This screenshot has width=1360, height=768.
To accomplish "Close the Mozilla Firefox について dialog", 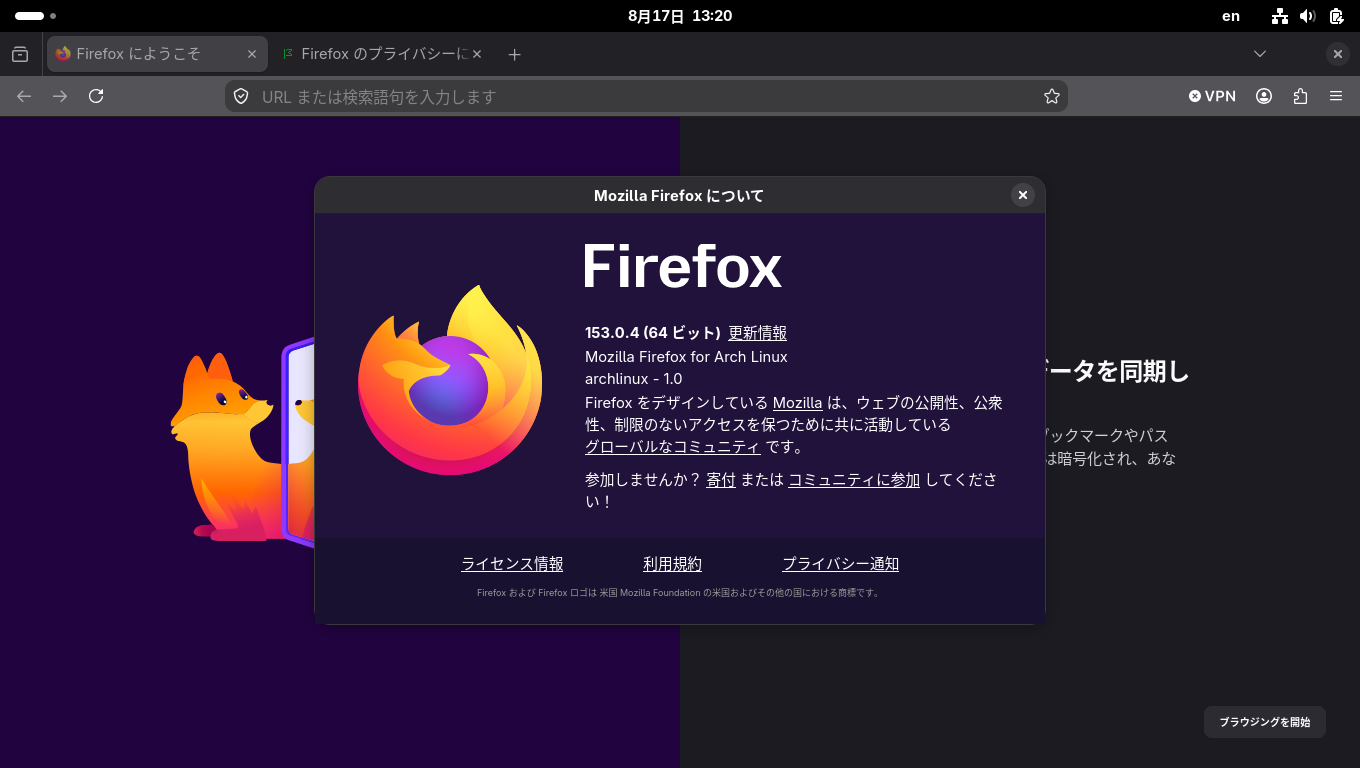I will [x=1022, y=195].
